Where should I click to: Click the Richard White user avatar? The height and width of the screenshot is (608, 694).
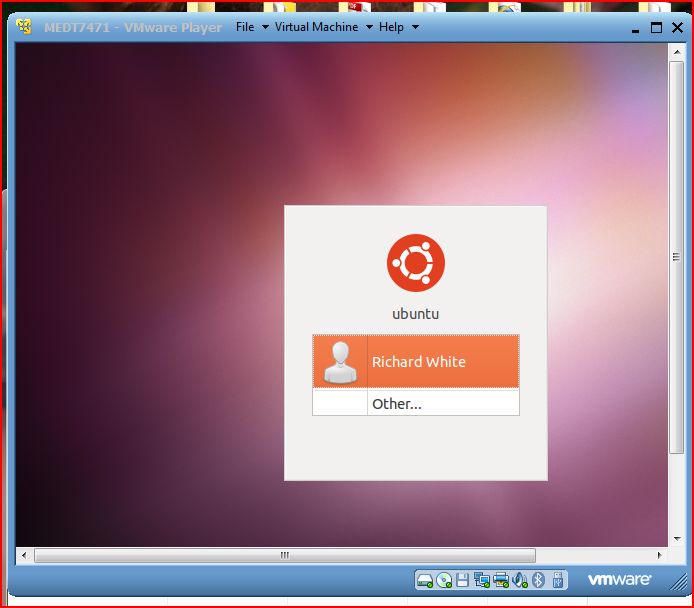340,362
